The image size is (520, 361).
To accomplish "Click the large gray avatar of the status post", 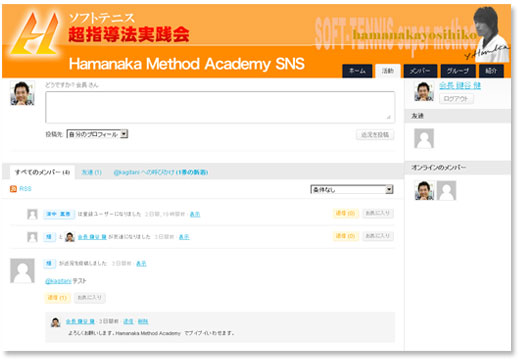I will (22, 271).
